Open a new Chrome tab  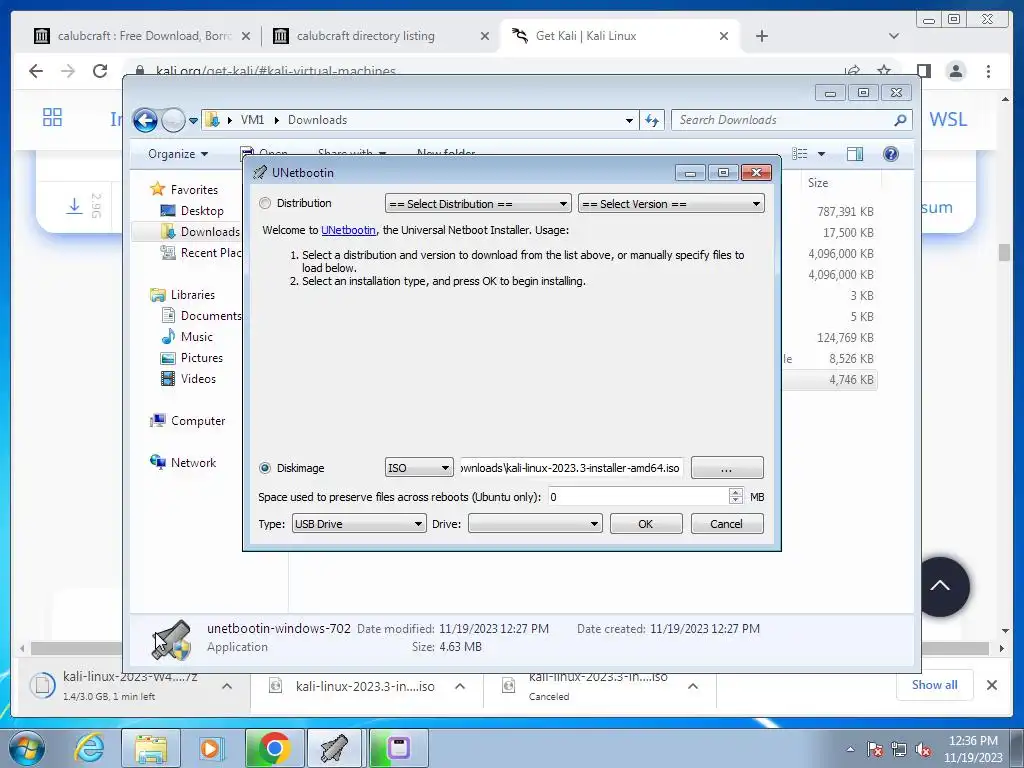click(x=761, y=36)
